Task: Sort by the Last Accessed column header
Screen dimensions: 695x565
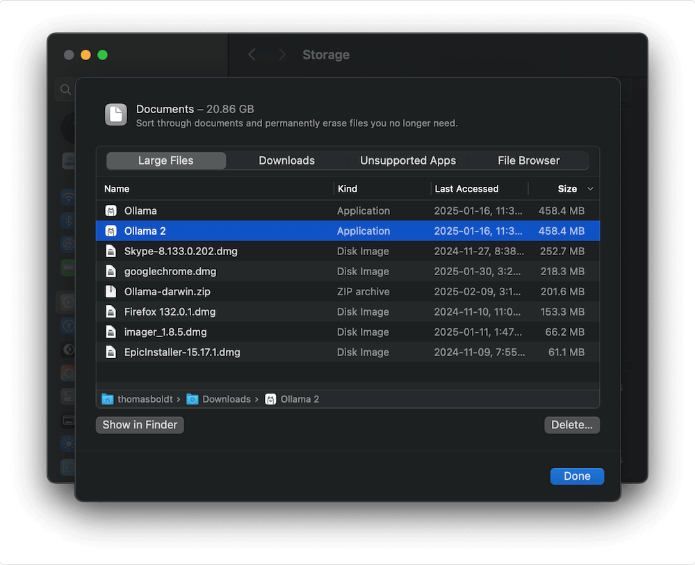Action: (x=466, y=189)
